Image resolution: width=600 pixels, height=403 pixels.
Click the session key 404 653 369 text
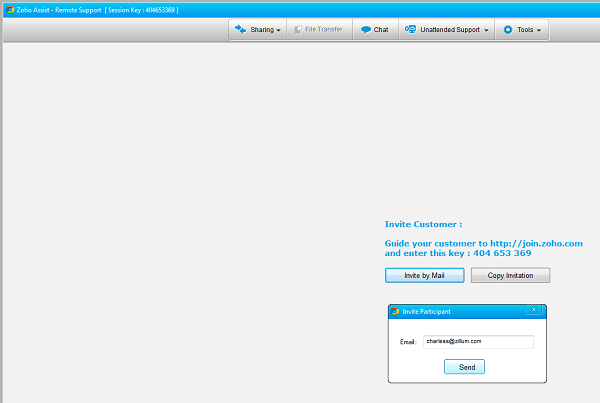click(x=502, y=253)
